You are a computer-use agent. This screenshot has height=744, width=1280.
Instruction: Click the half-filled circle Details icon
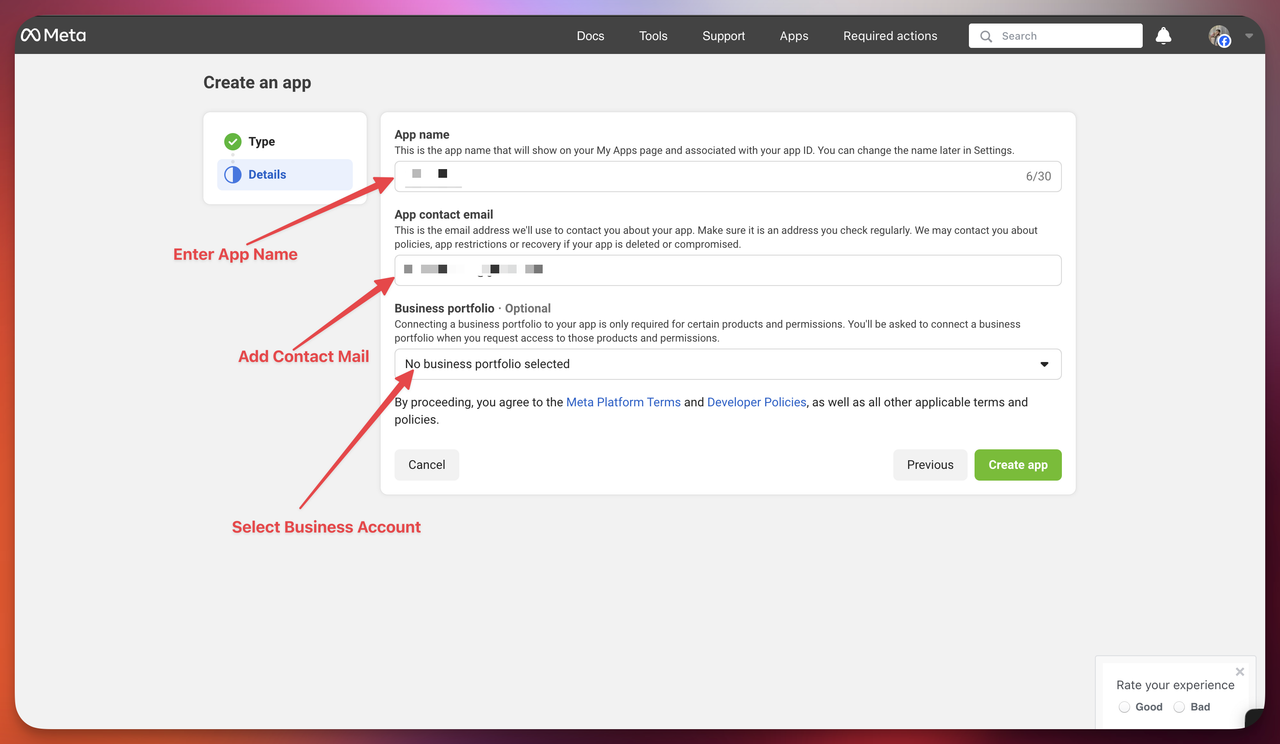(x=233, y=175)
